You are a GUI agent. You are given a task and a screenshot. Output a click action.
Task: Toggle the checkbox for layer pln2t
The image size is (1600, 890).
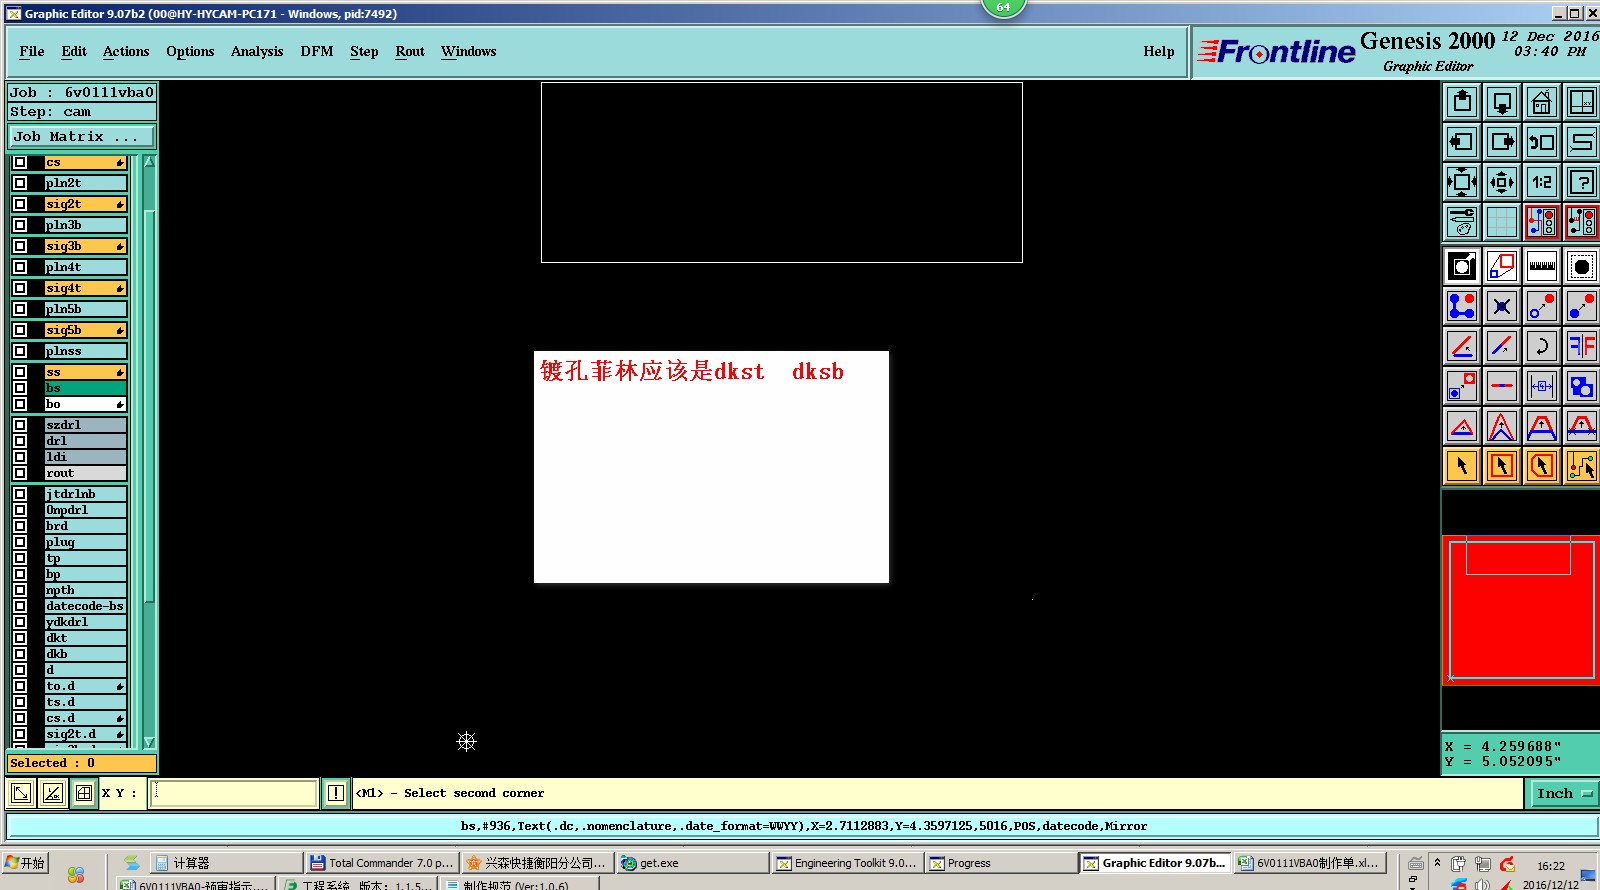pos(20,183)
